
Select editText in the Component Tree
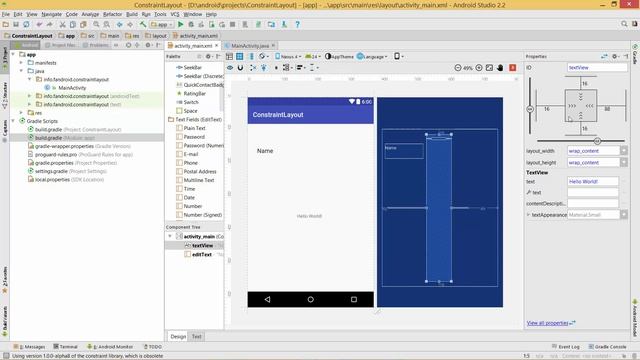click(x=202, y=254)
